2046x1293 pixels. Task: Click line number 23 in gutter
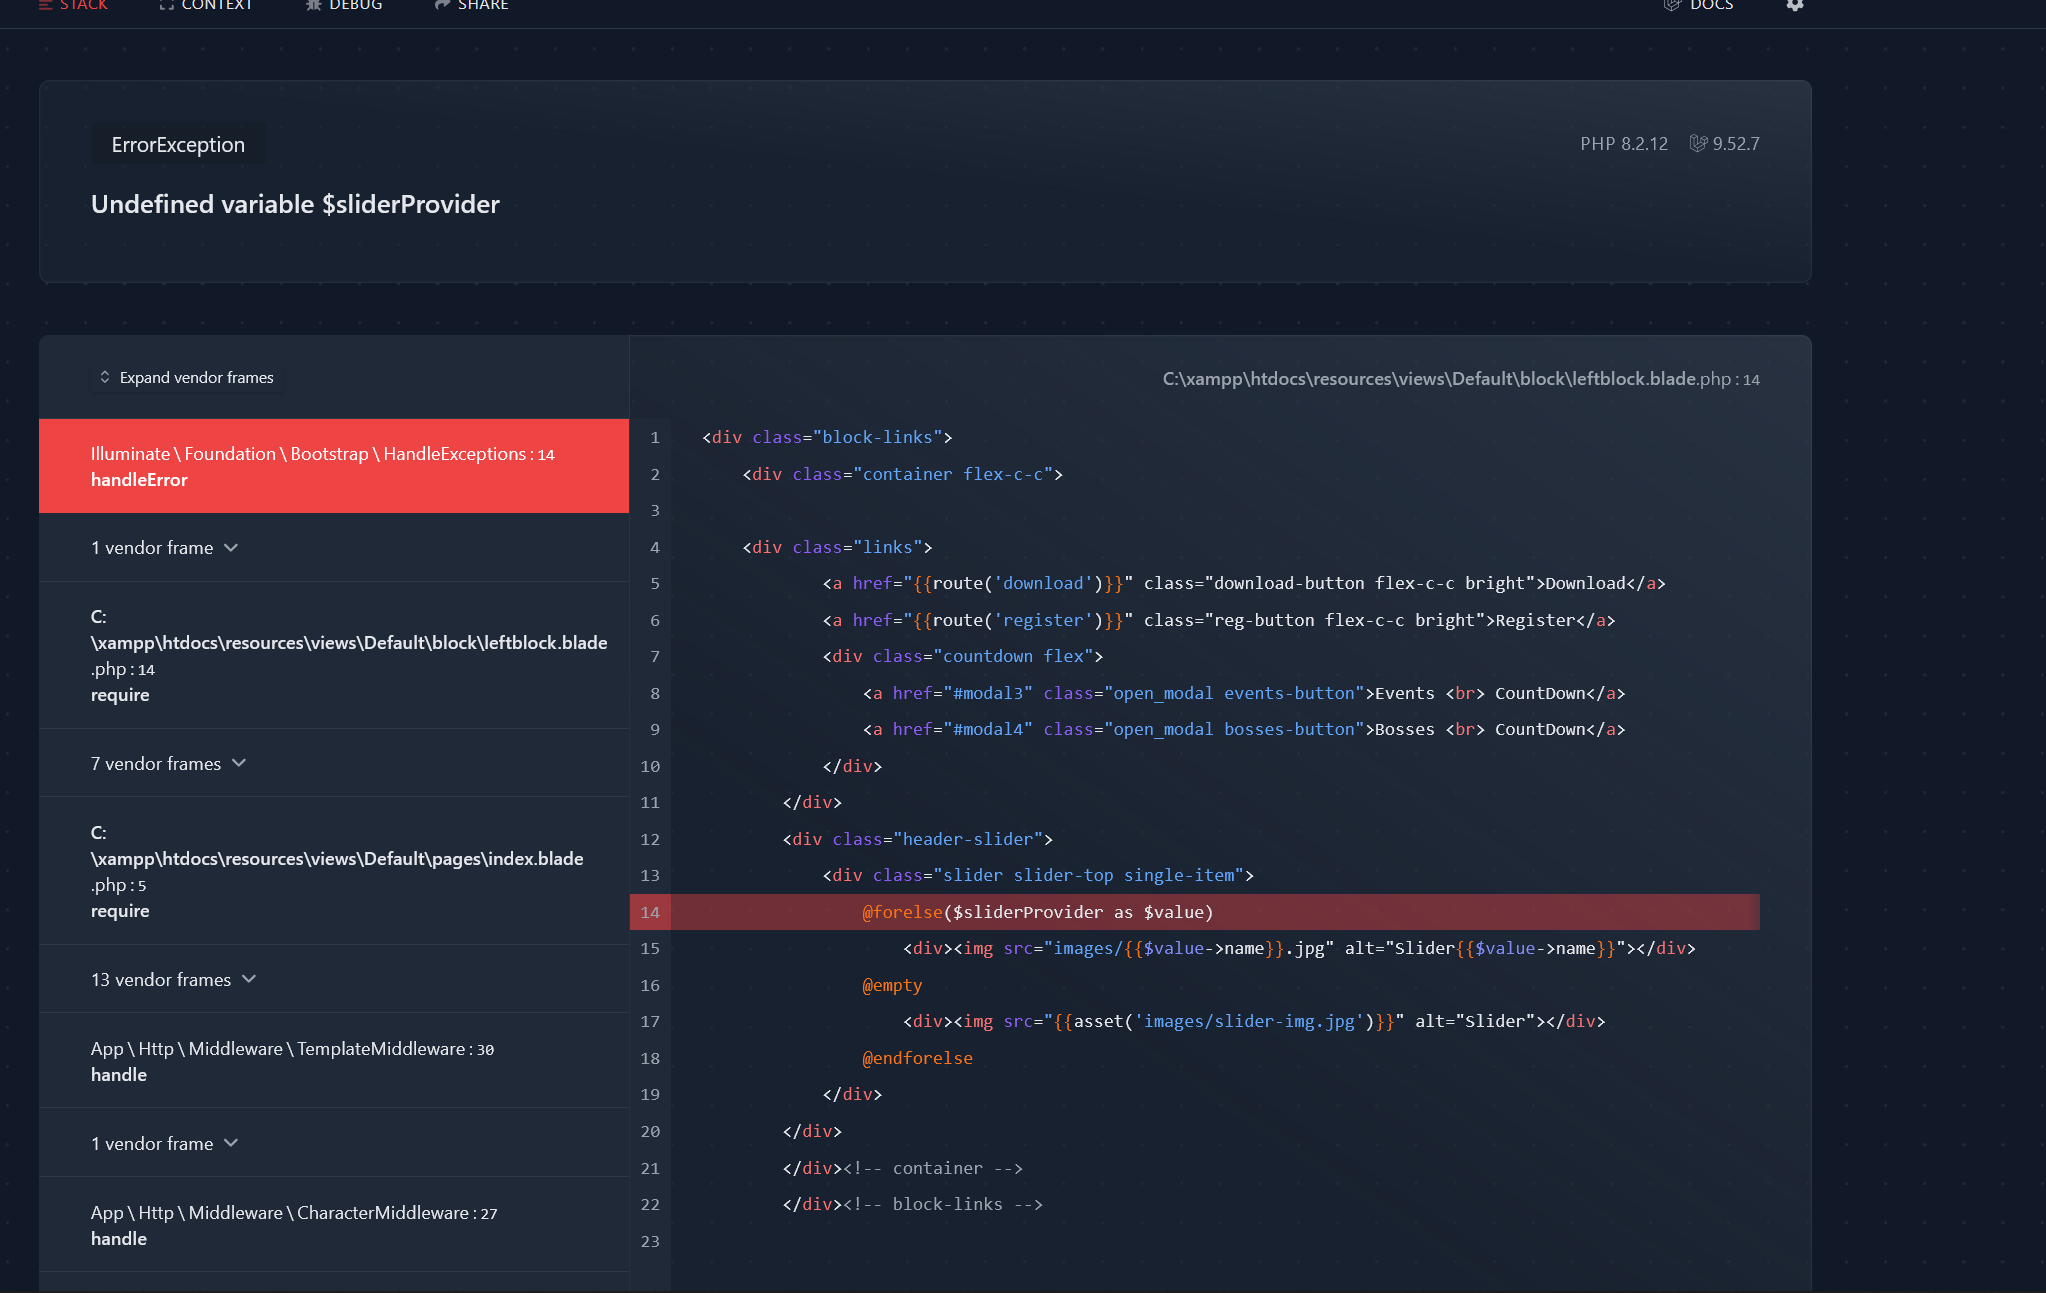point(650,1241)
